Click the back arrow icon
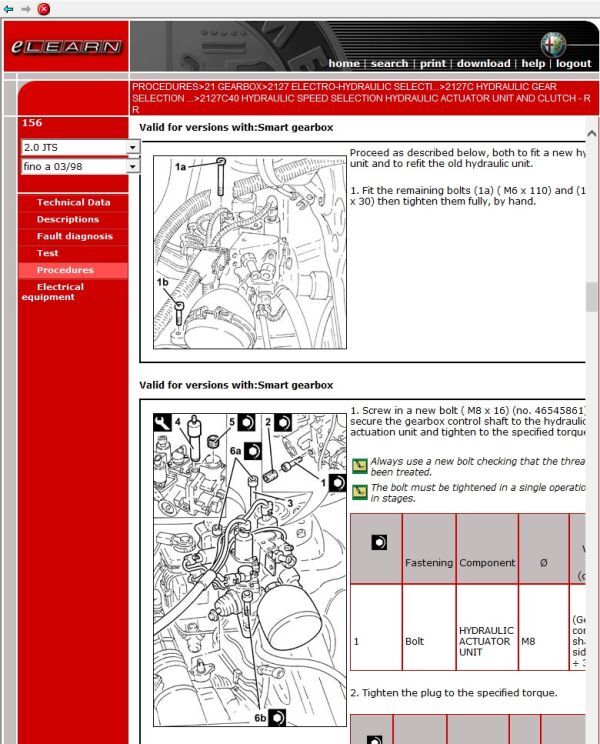Screen dimensions: 600x744 (8, 9)
